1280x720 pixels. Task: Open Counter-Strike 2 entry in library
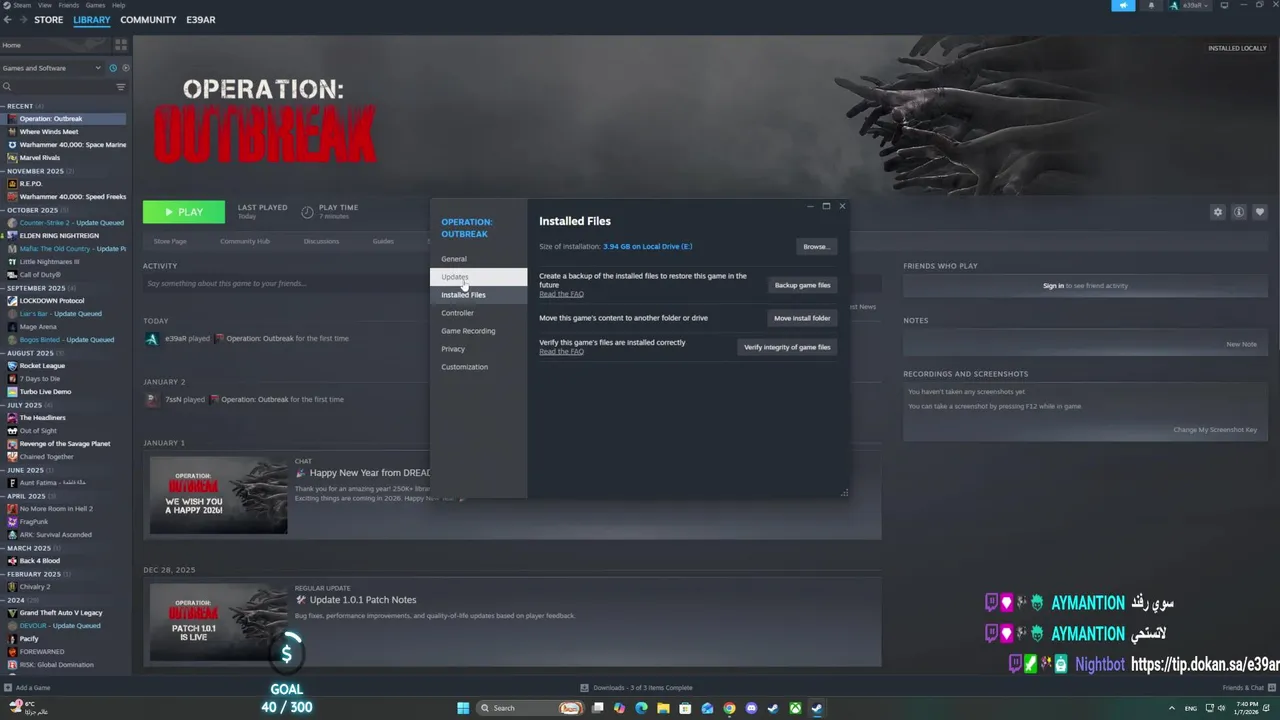click(66, 223)
